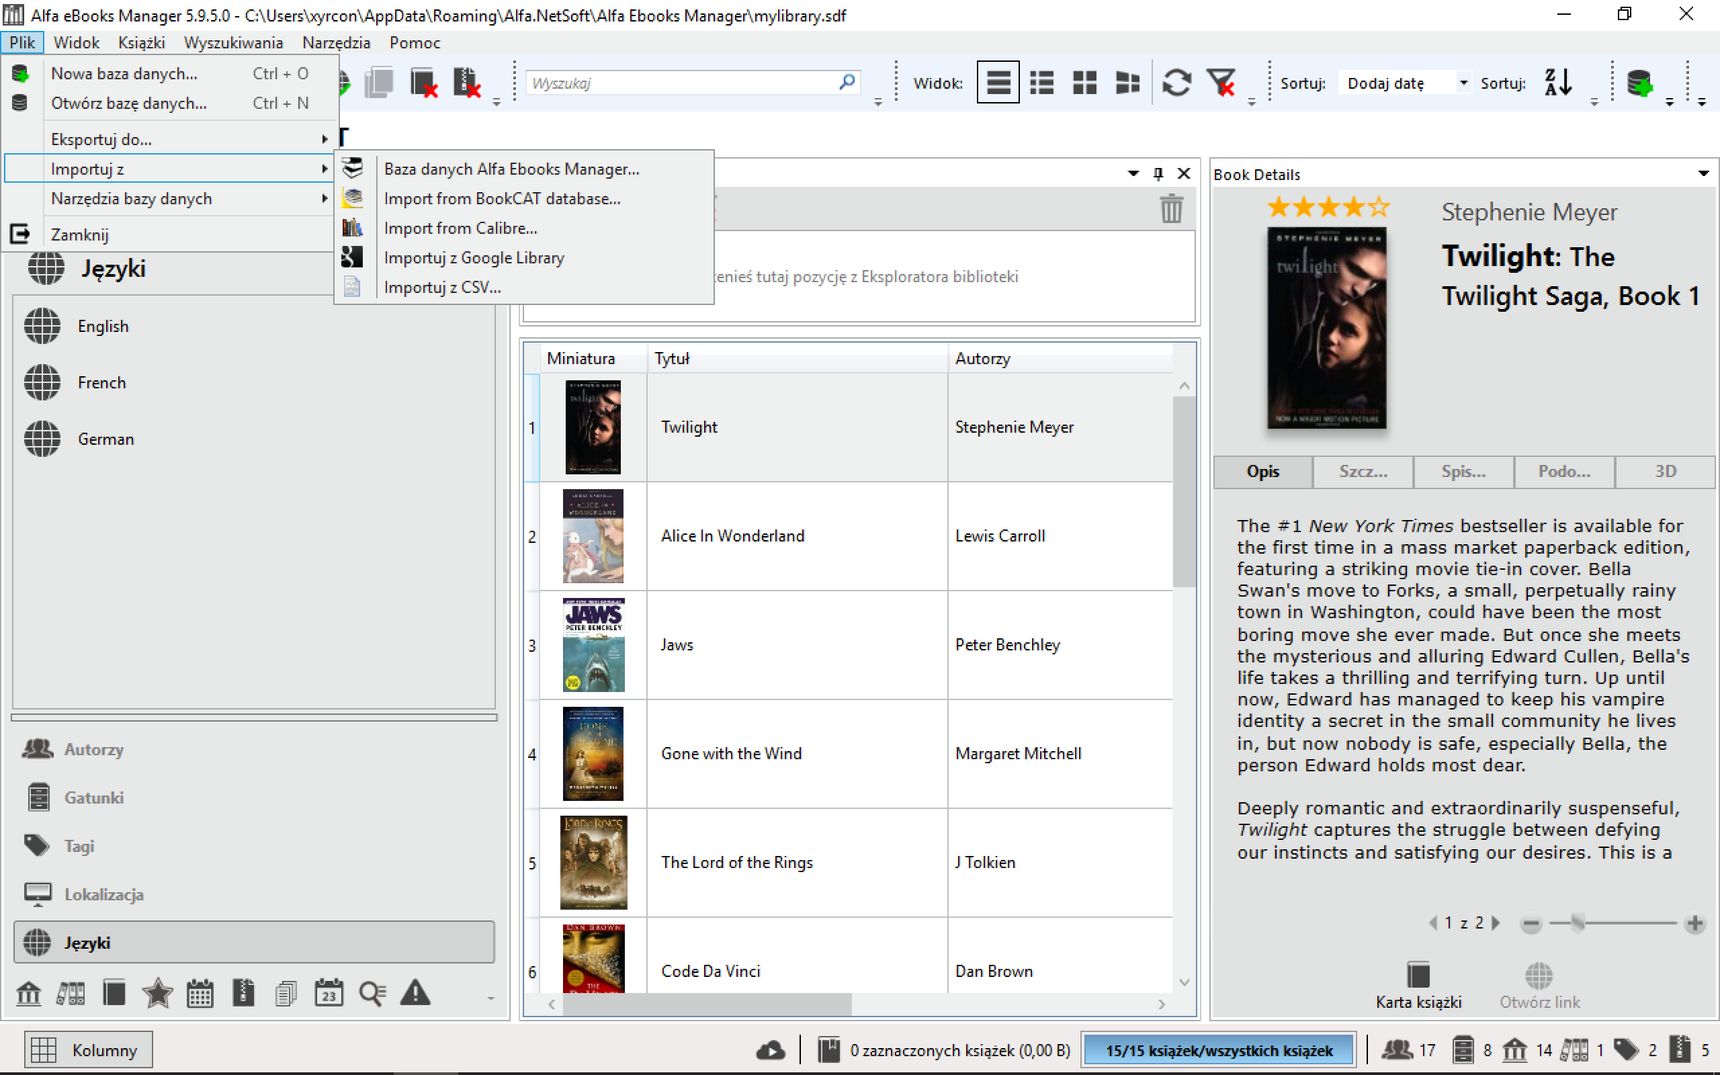Open the Wyszukiwania menu

[233, 42]
